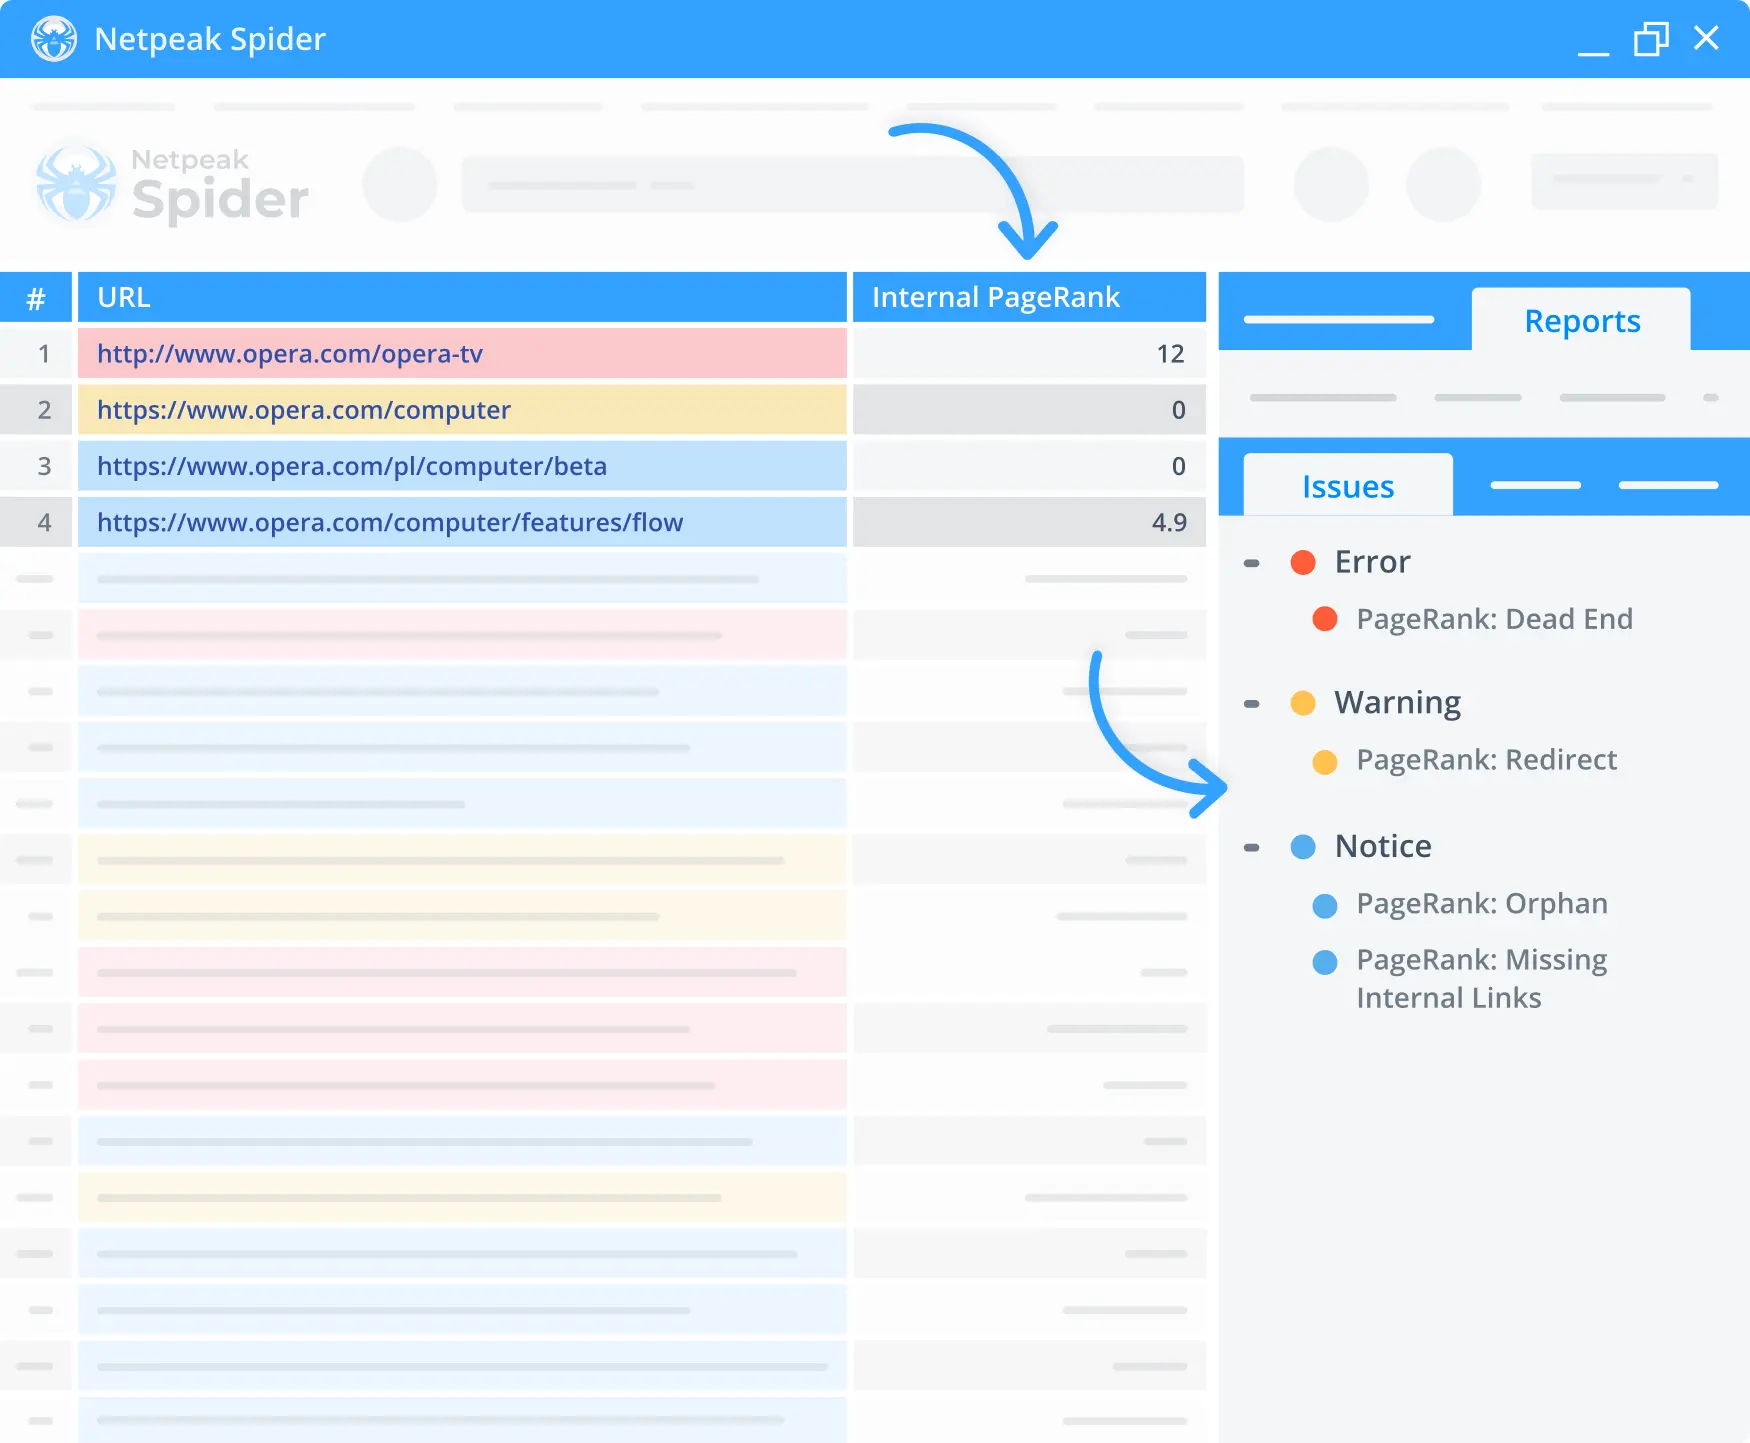1750x1443 pixels.
Task: Click the URL address input bar in the toolbar
Action: 853,184
